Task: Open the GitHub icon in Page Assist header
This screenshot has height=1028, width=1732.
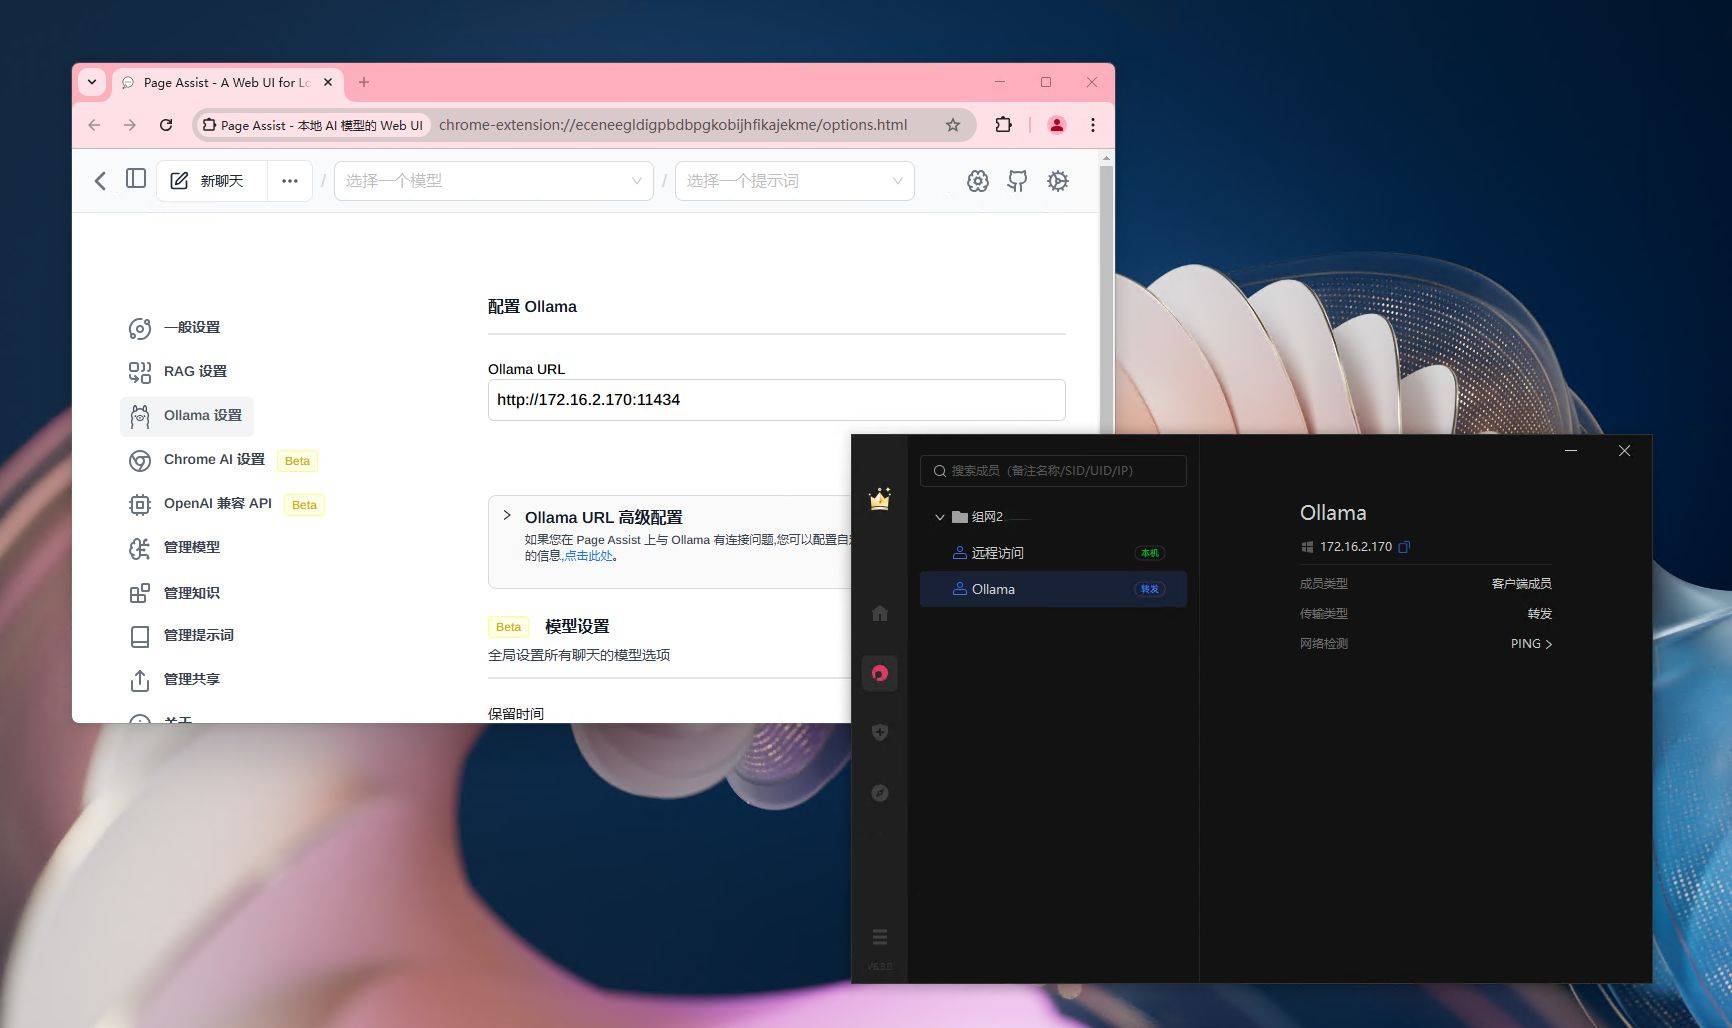Action: 1017,181
